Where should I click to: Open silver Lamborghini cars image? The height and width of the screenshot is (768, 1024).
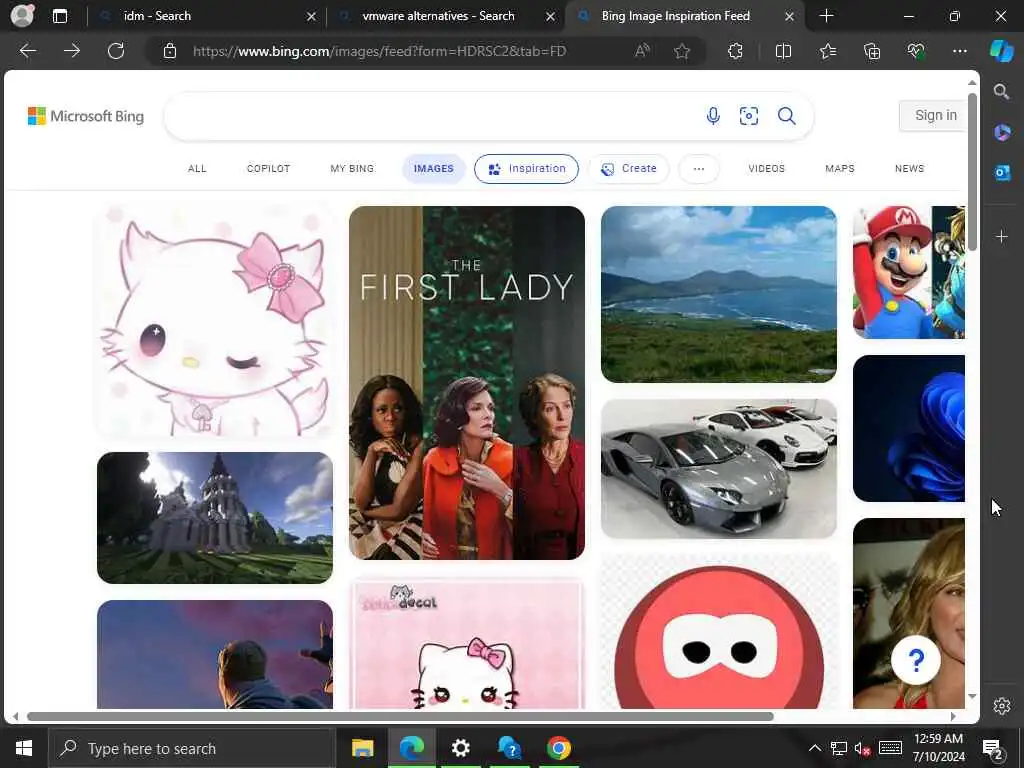coord(718,469)
